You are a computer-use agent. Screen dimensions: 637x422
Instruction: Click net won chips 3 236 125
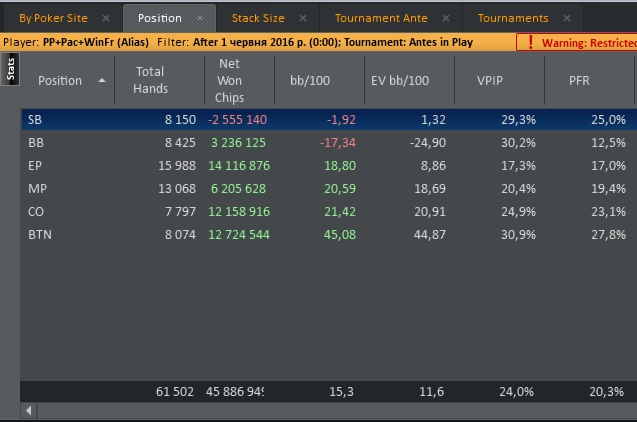tap(238, 143)
